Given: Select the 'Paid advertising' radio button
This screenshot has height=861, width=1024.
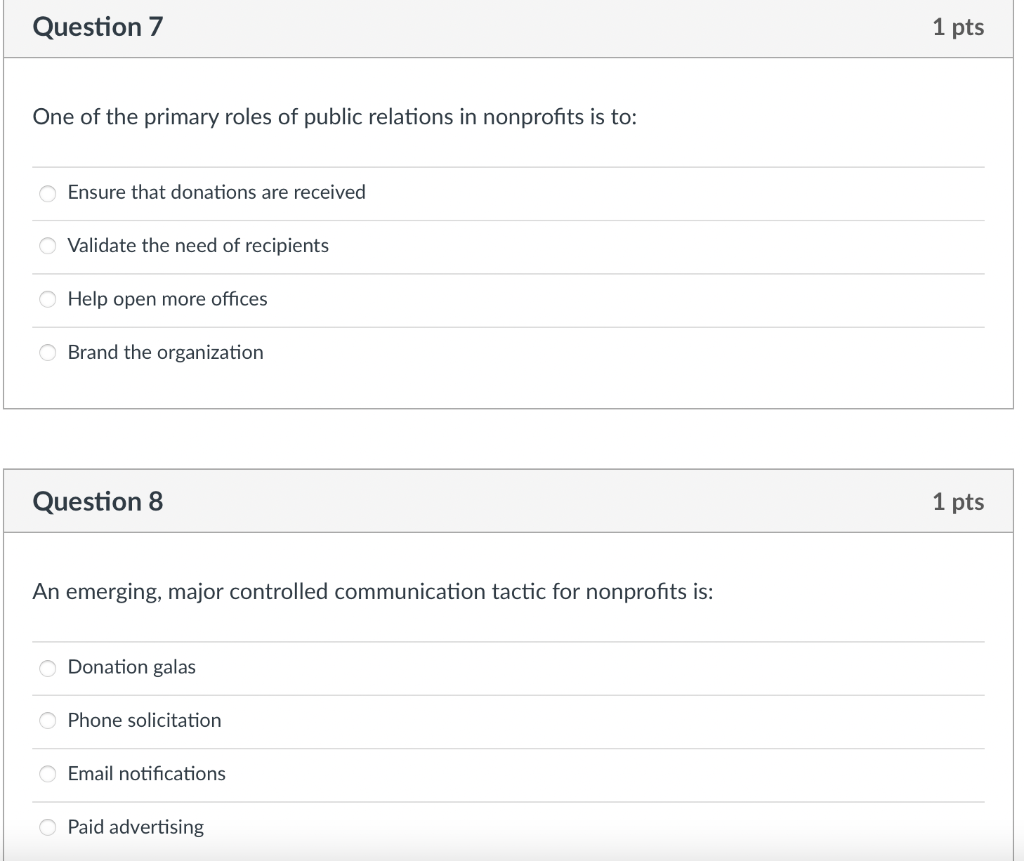Looking at the screenshot, I should (x=48, y=828).
